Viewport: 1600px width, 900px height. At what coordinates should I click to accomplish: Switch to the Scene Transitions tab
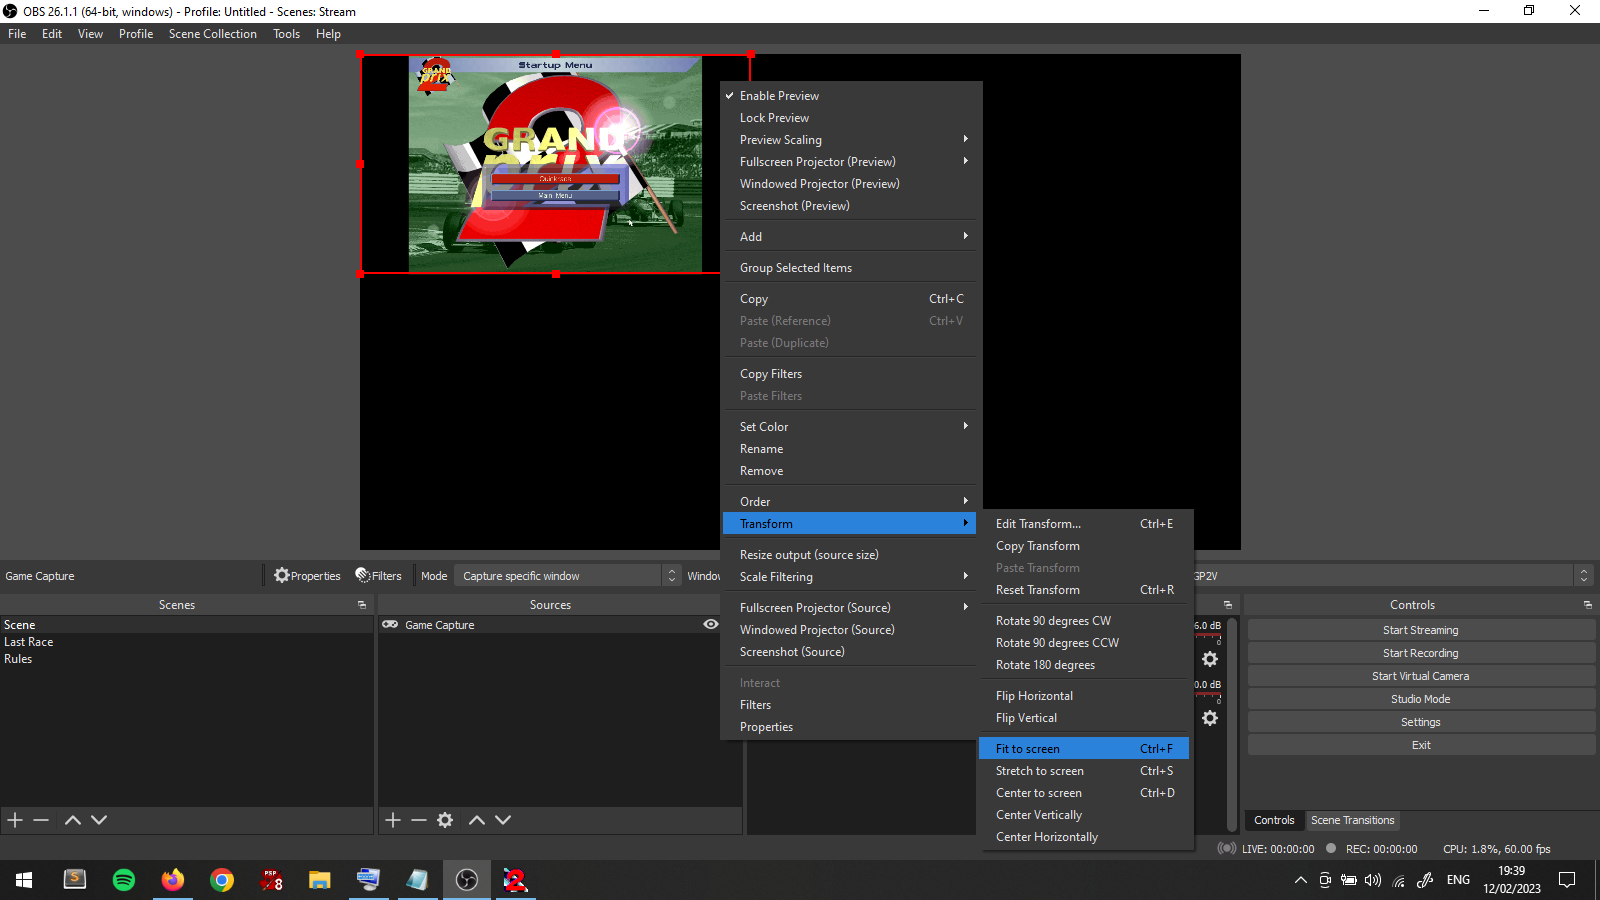point(1352,820)
